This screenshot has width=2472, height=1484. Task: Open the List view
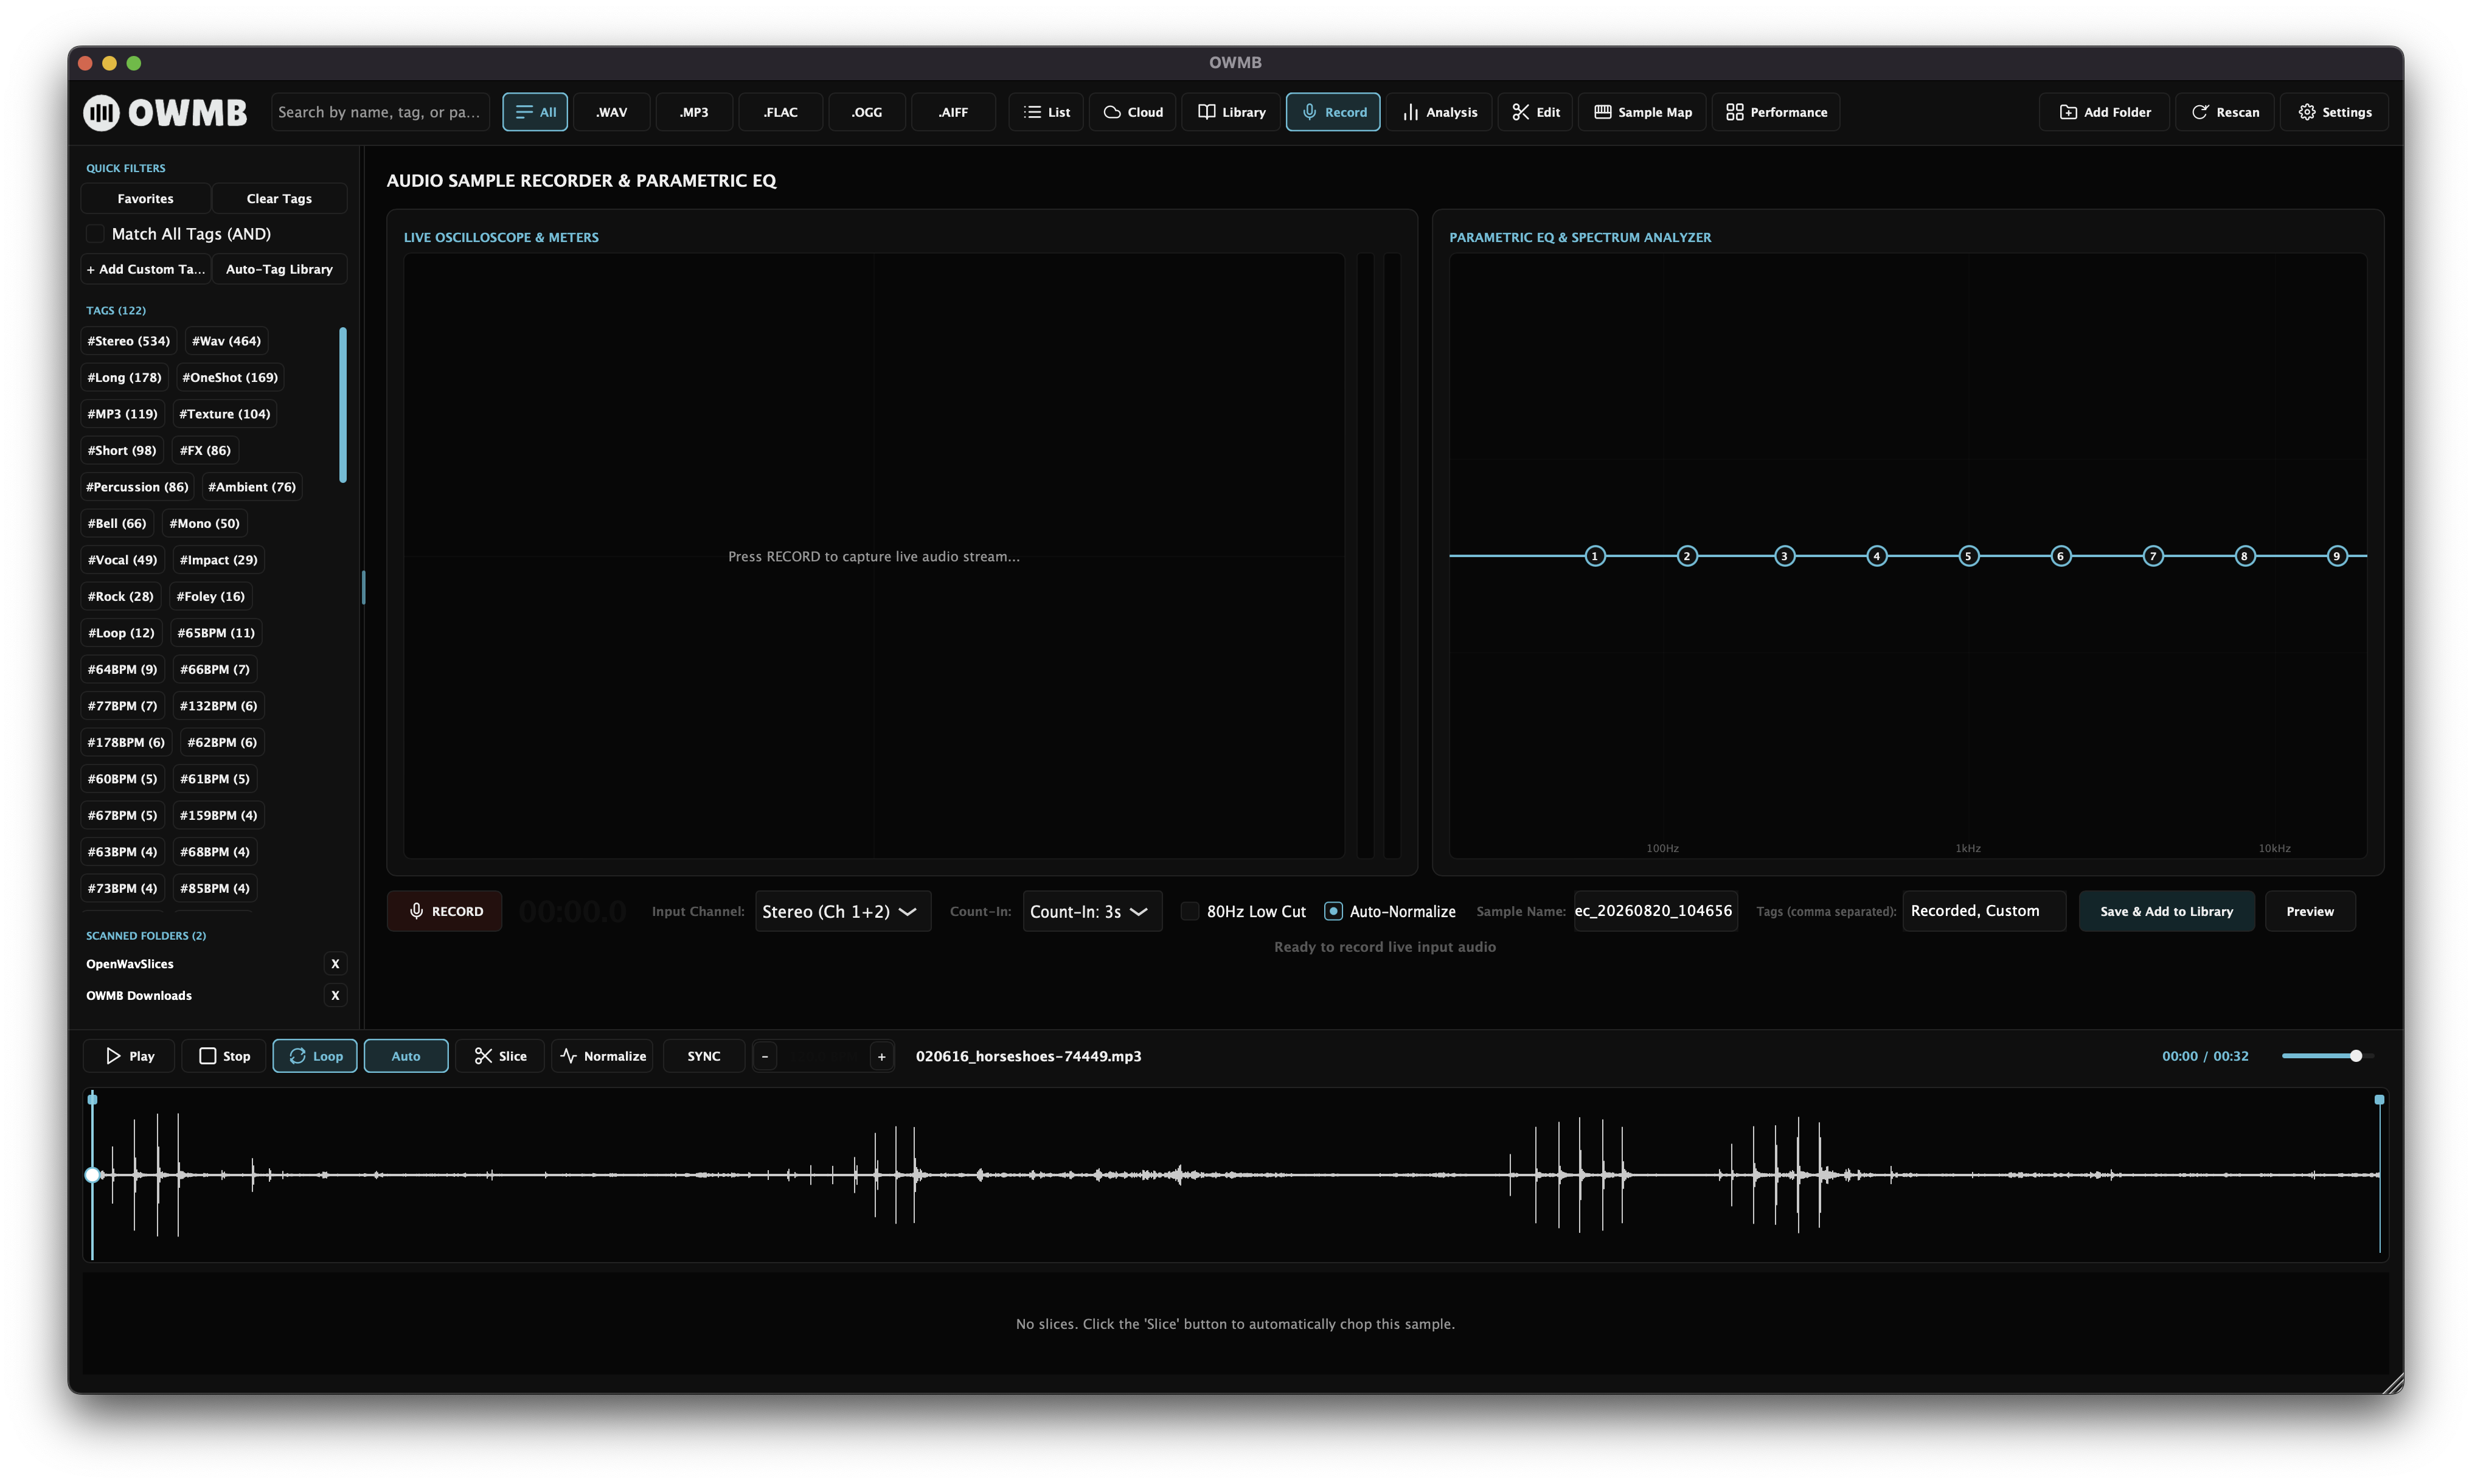(1046, 112)
